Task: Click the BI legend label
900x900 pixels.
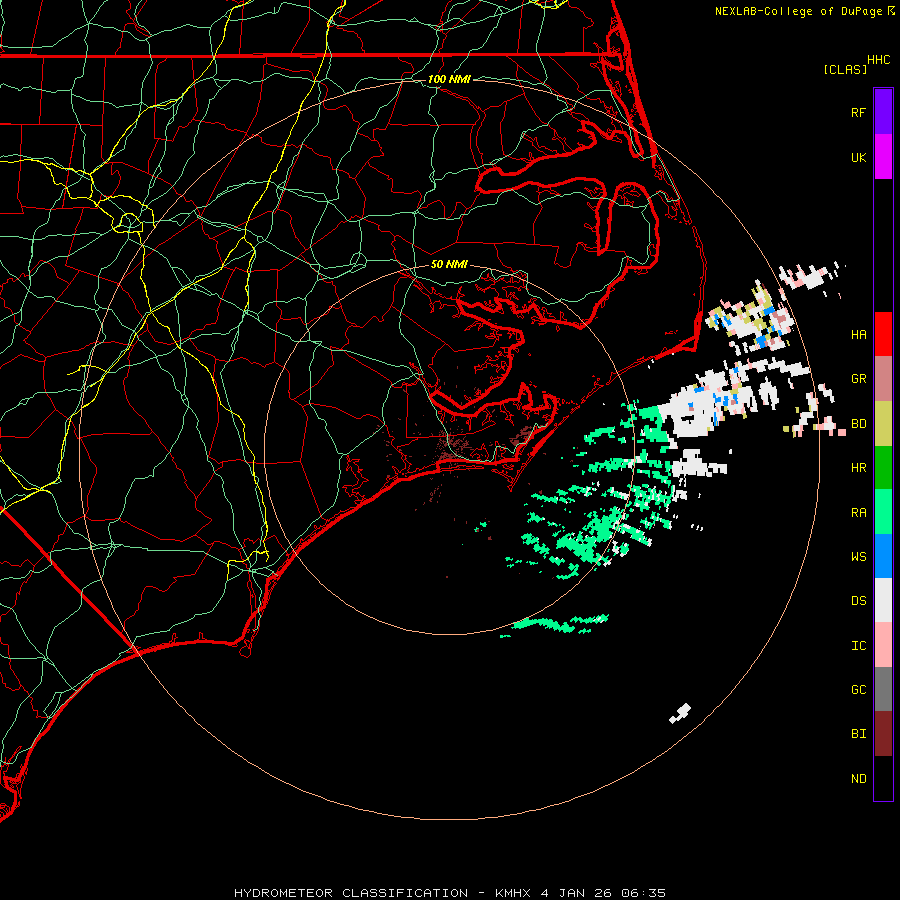Action: coord(858,734)
